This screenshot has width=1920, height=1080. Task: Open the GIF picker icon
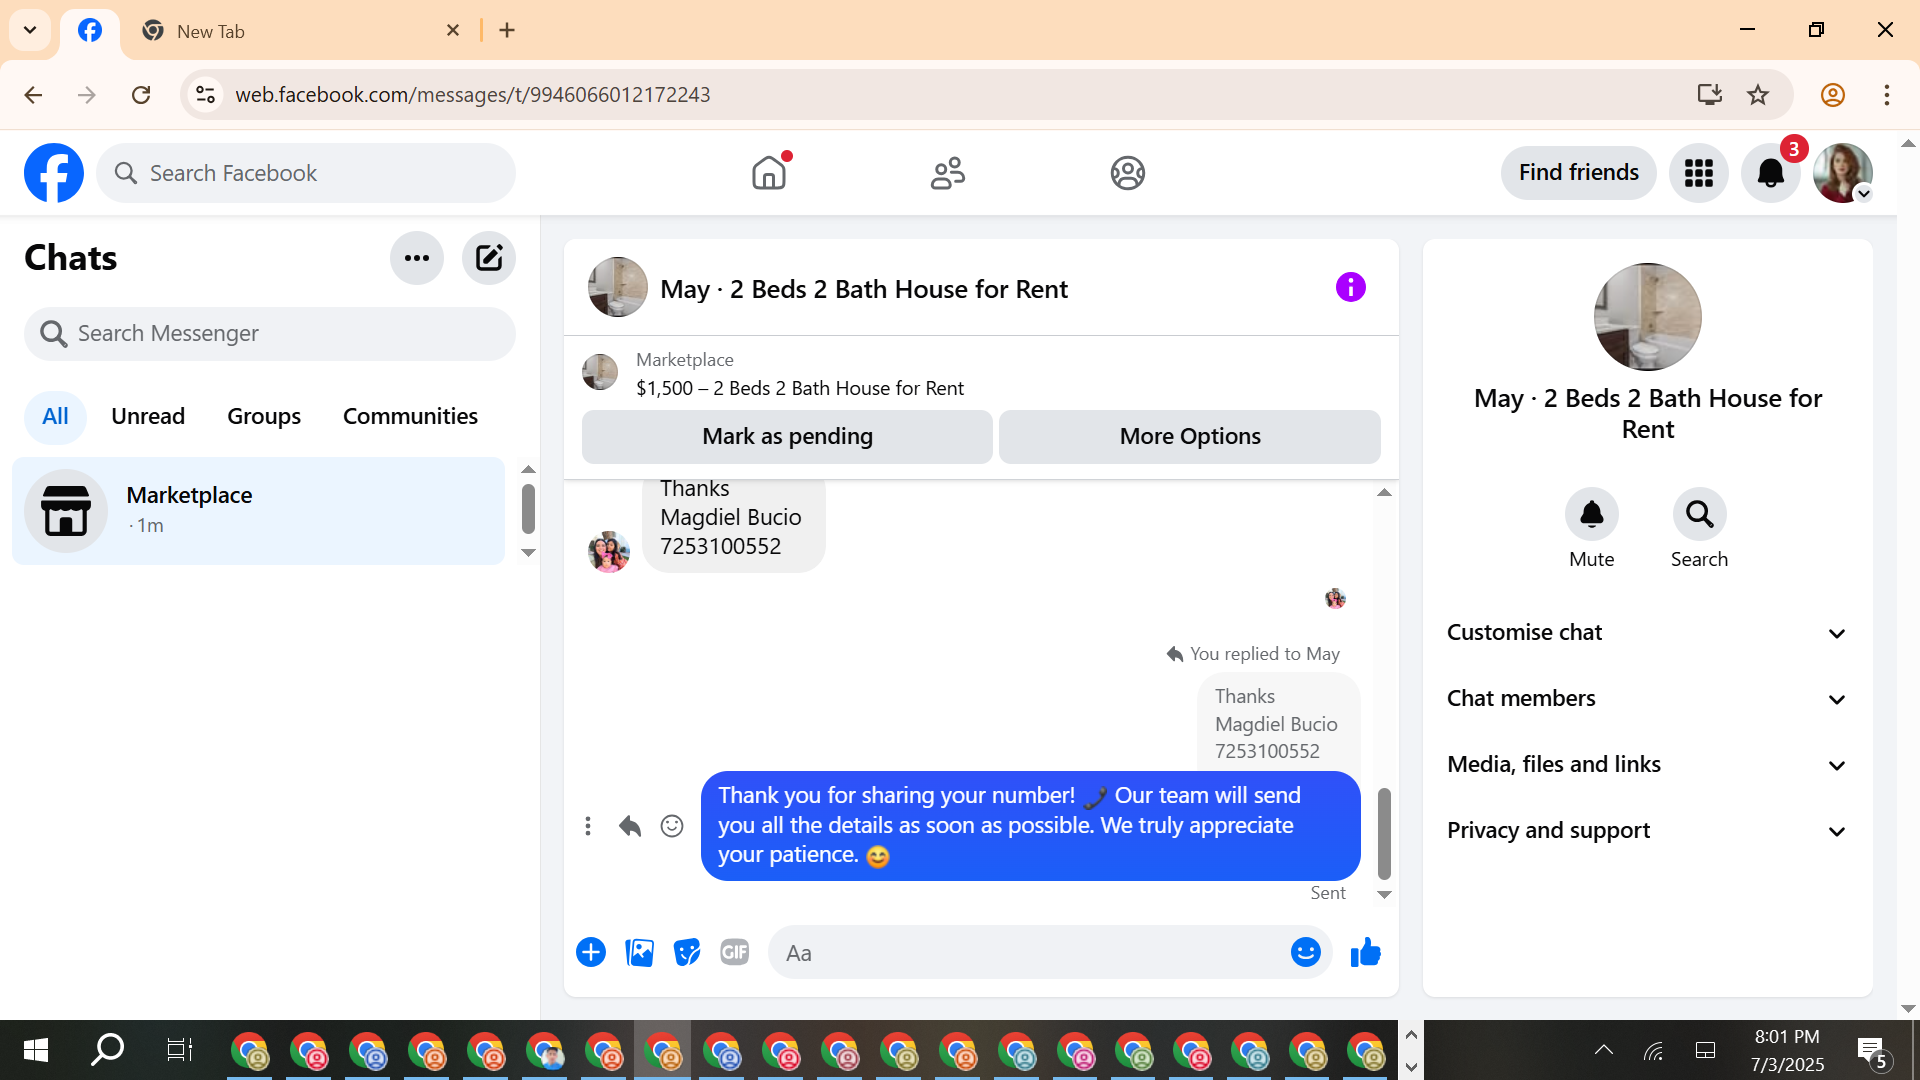[x=735, y=953]
